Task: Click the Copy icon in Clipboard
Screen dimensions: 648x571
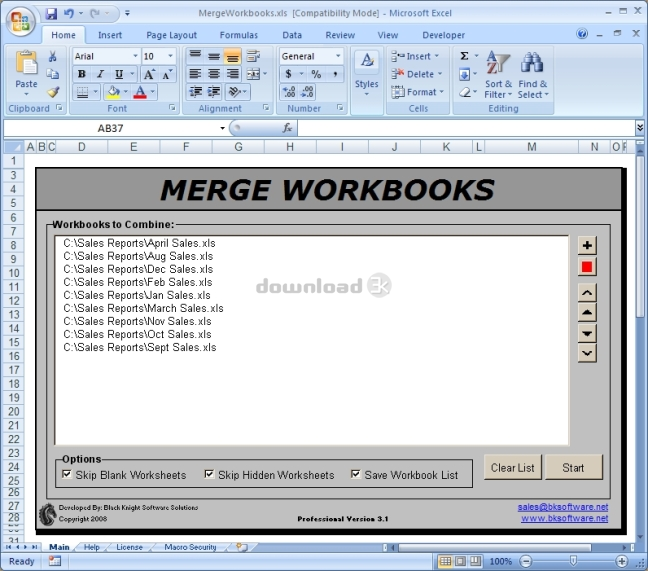Action: 52,74
